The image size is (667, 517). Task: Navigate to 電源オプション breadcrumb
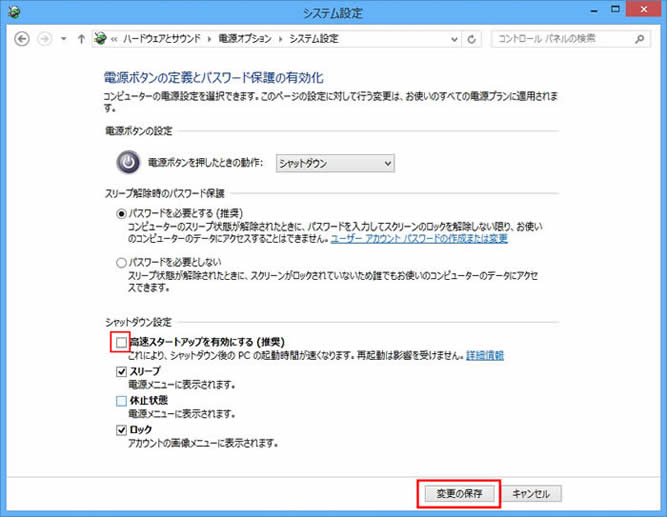click(245, 39)
